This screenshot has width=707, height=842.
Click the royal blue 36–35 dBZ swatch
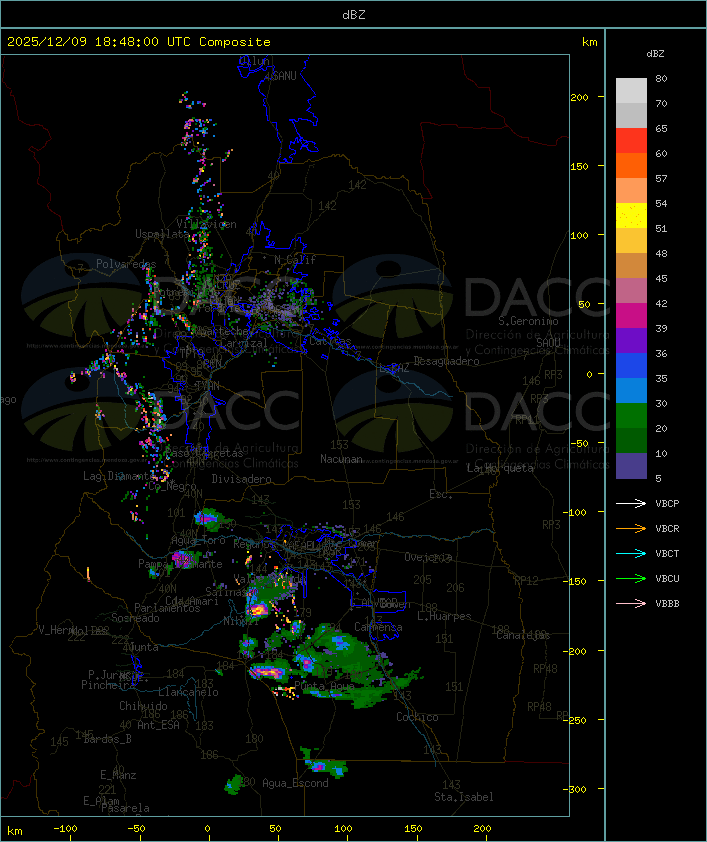[x=631, y=366]
